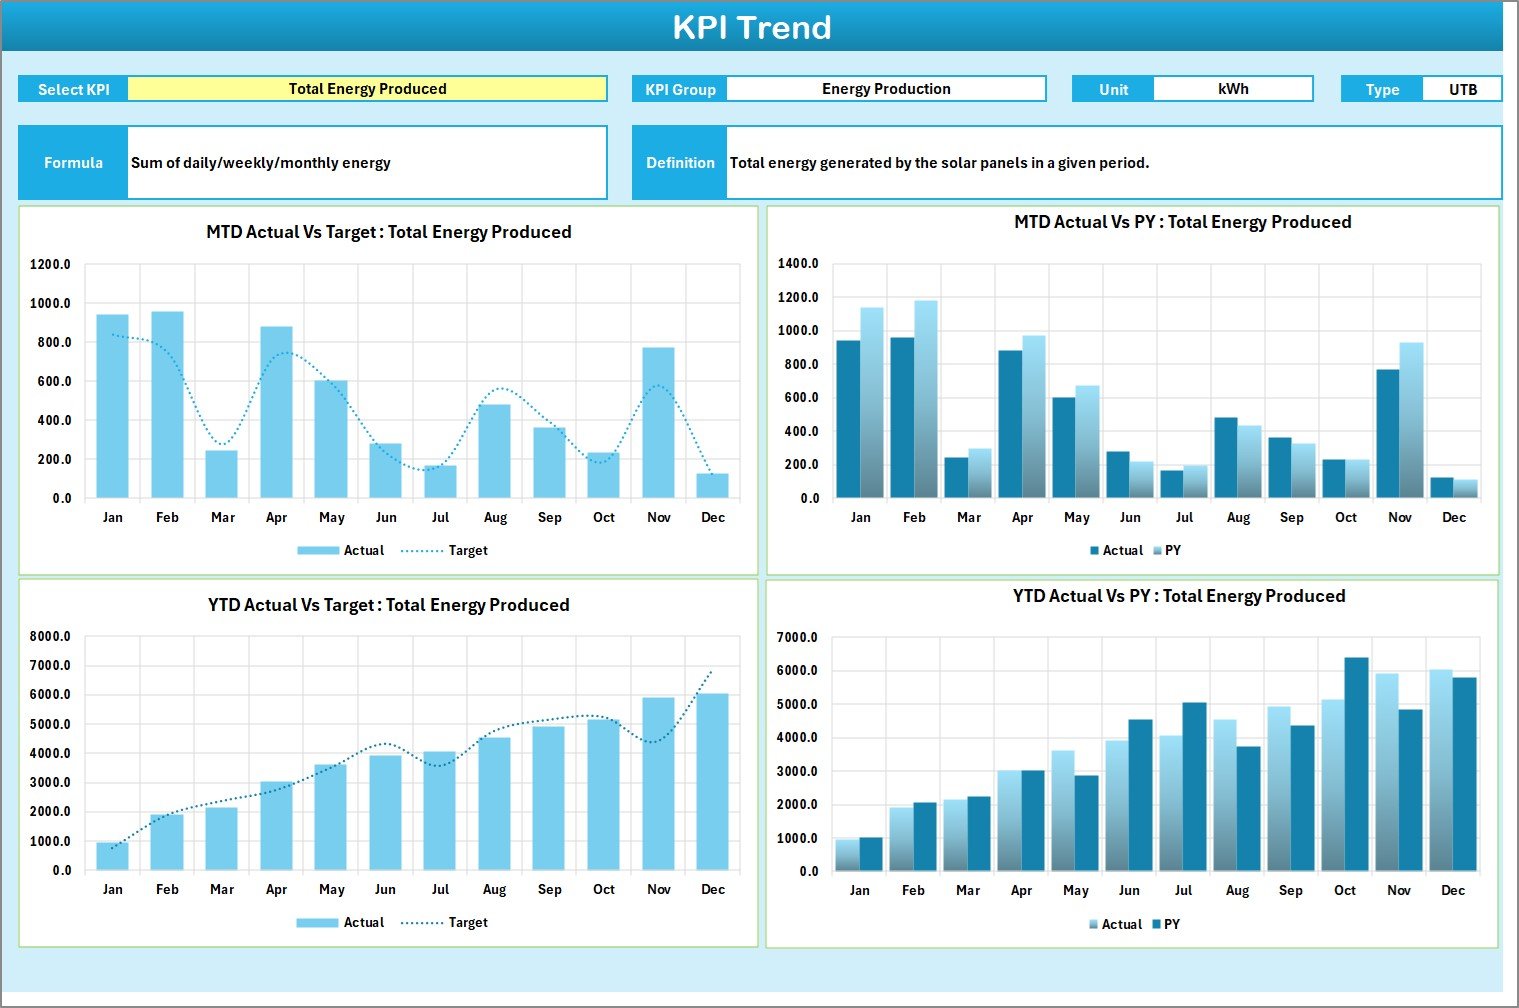Click the Unit field displaying kWh

(x=1233, y=88)
